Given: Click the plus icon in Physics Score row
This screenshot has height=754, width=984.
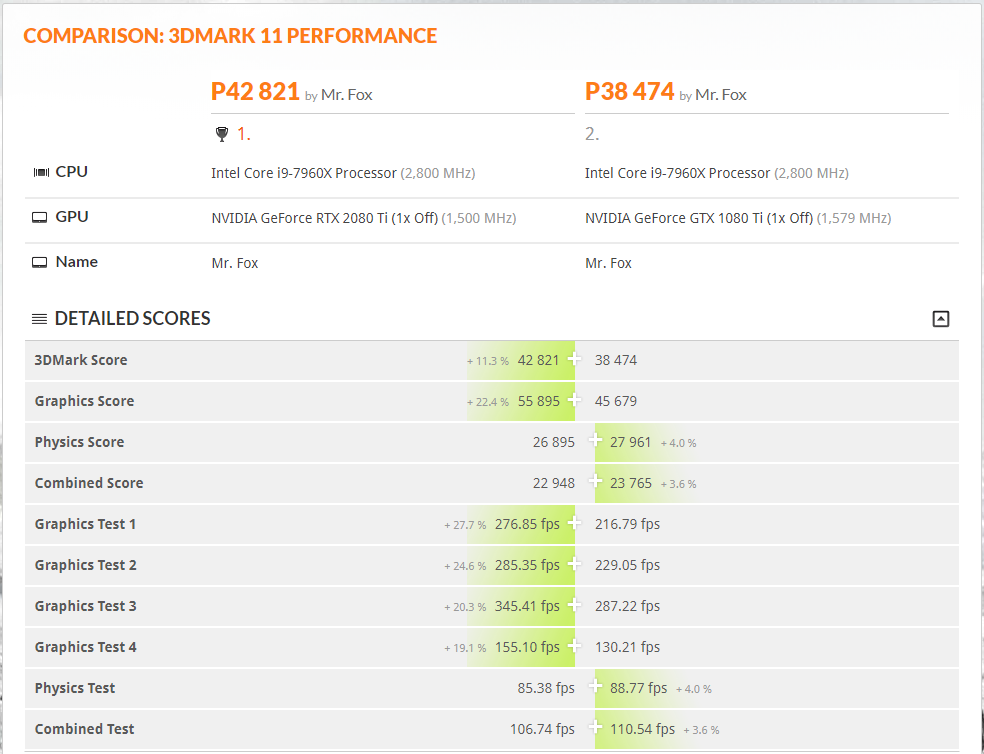Looking at the screenshot, I should [596, 441].
